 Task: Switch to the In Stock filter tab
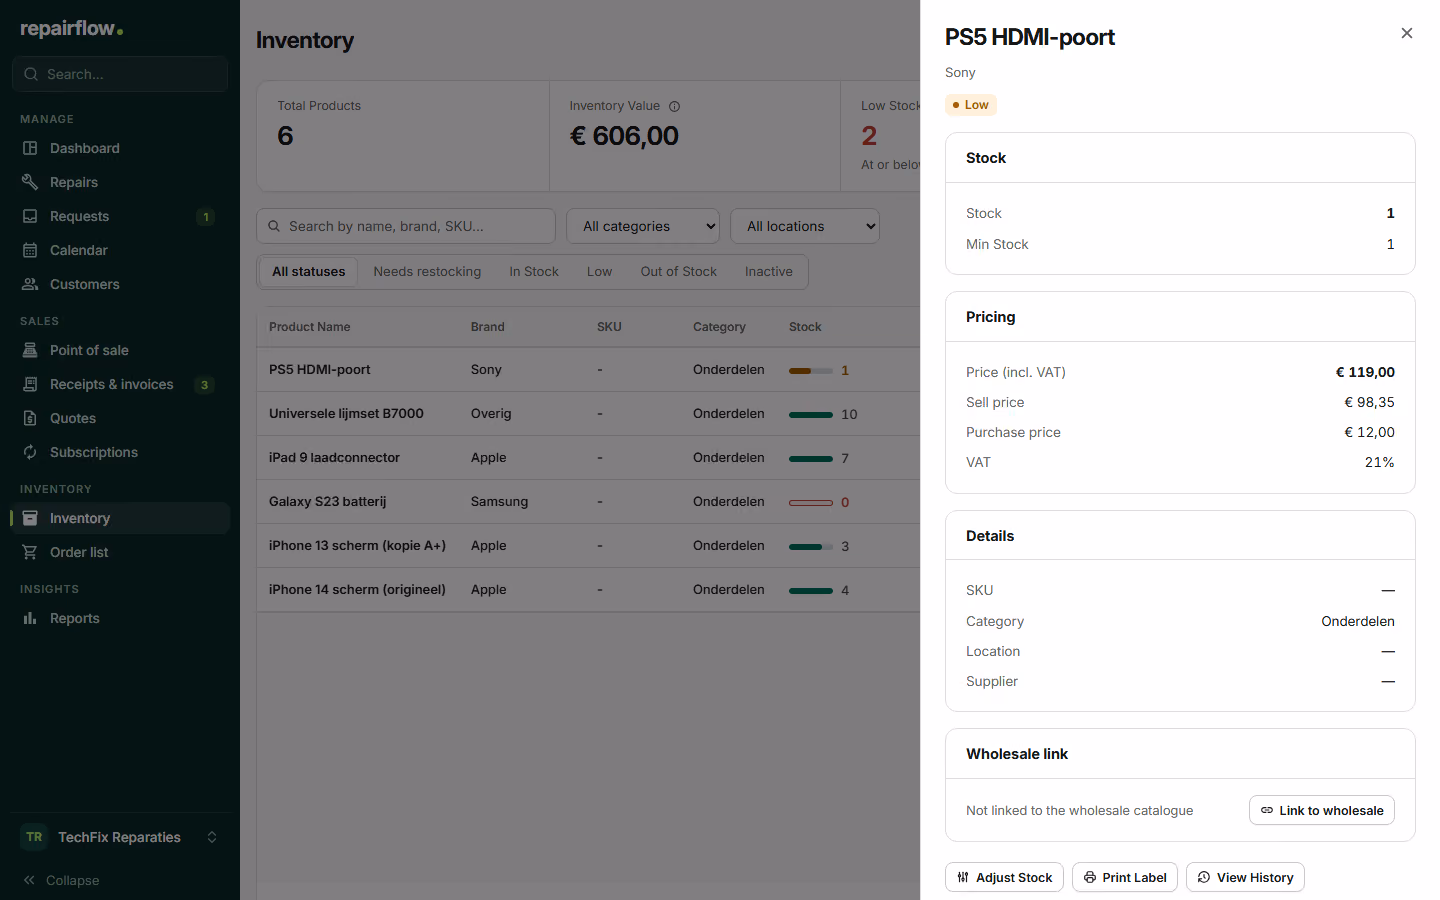pyautogui.click(x=534, y=272)
